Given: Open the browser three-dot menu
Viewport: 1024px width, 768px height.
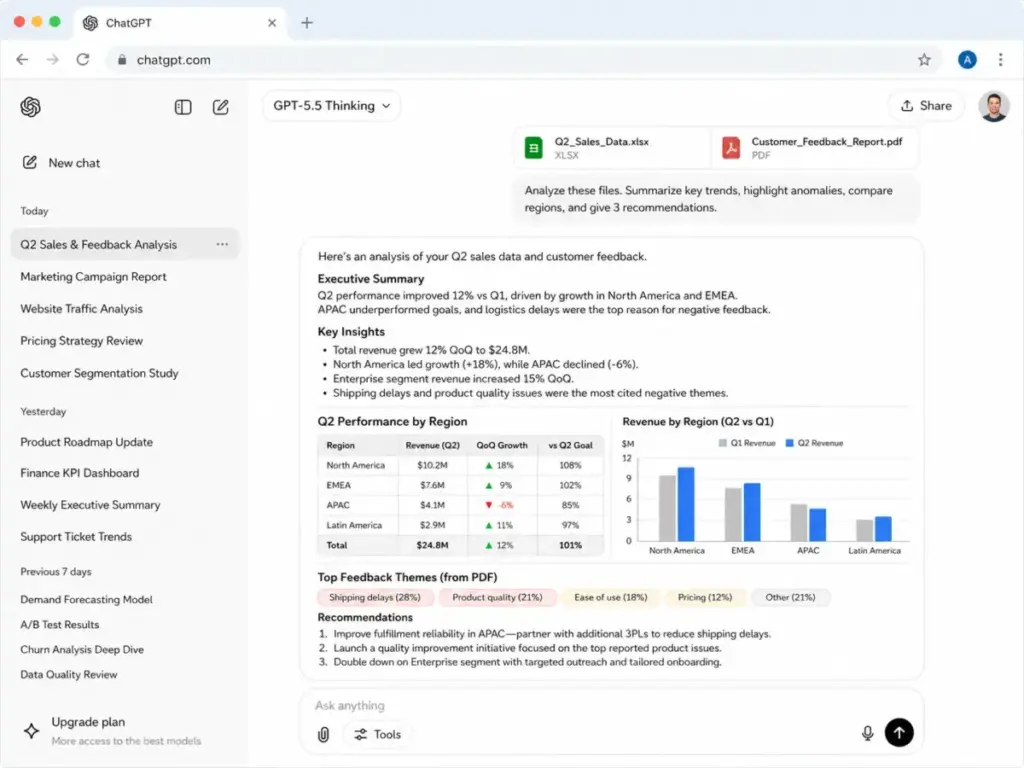Looking at the screenshot, I should pyautogui.click(x=1000, y=59).
